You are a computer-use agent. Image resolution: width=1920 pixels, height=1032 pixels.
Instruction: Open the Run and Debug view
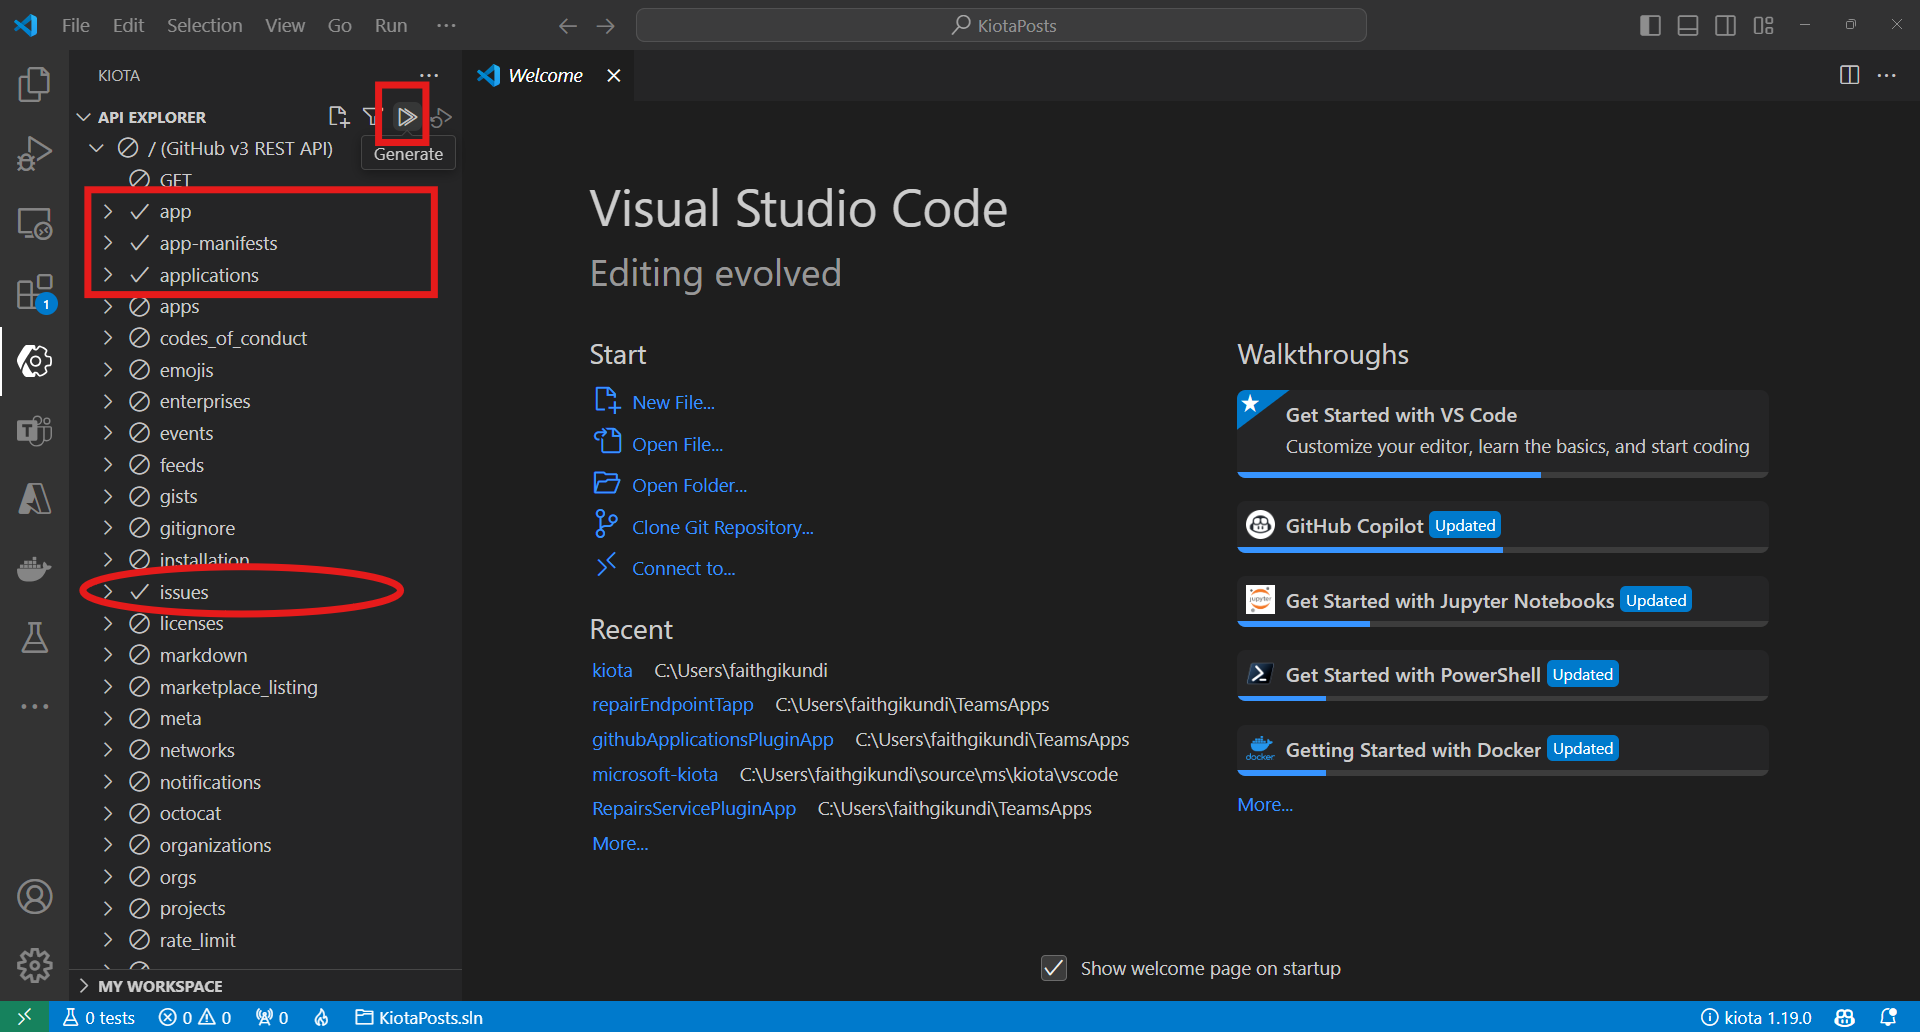[x=34, y=154]
